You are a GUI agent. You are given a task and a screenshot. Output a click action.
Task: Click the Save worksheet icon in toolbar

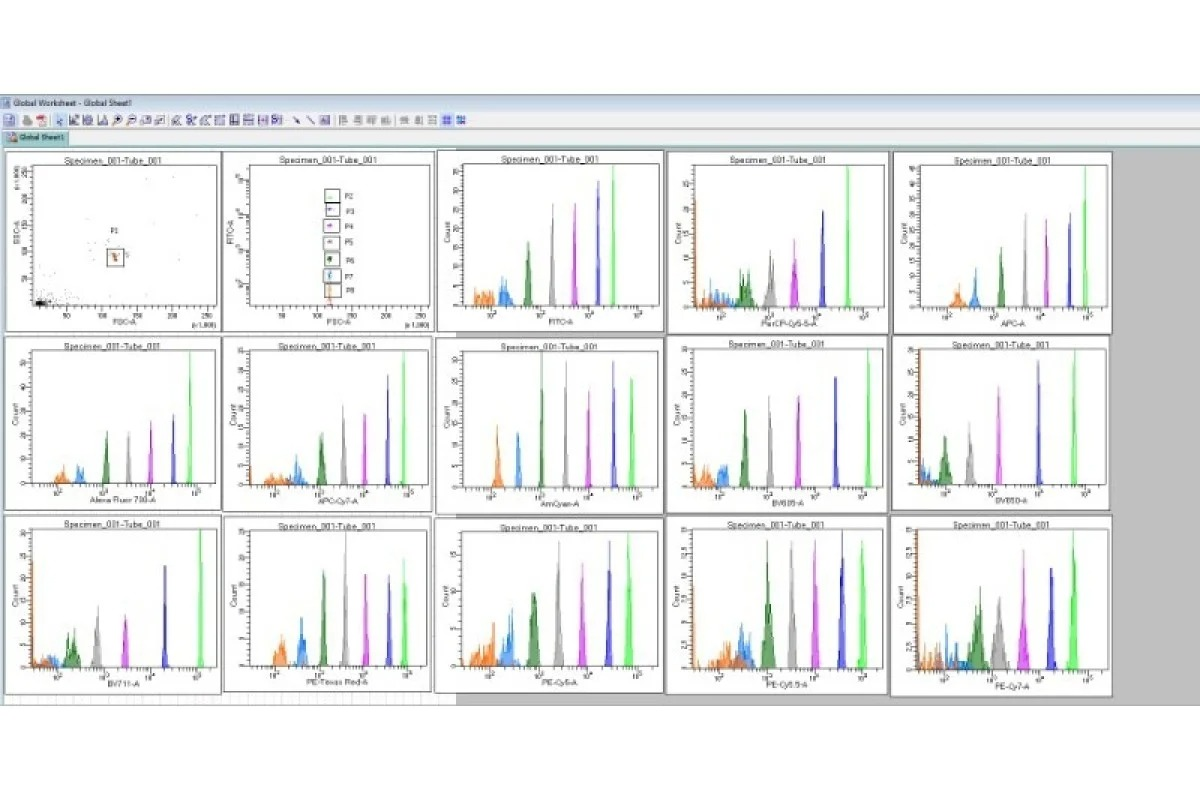coord(10,120)
